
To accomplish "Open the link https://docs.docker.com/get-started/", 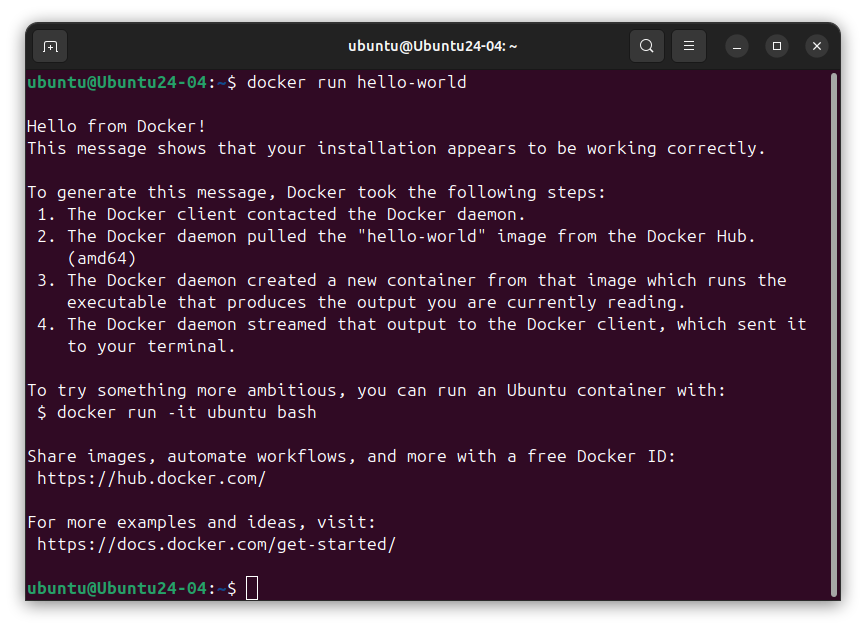I will (x=216, y=544).
